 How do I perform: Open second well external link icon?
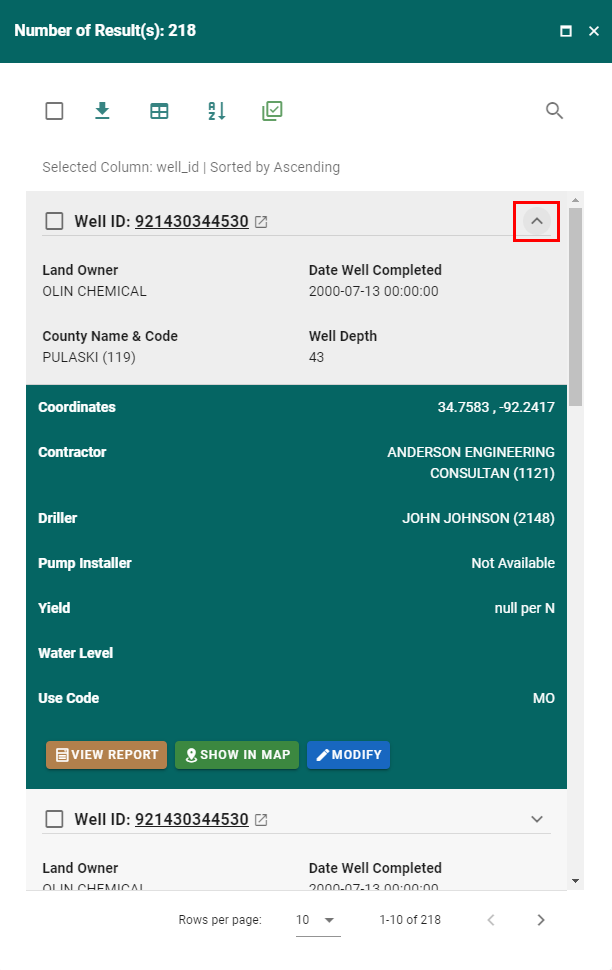(x=261, y=820)
